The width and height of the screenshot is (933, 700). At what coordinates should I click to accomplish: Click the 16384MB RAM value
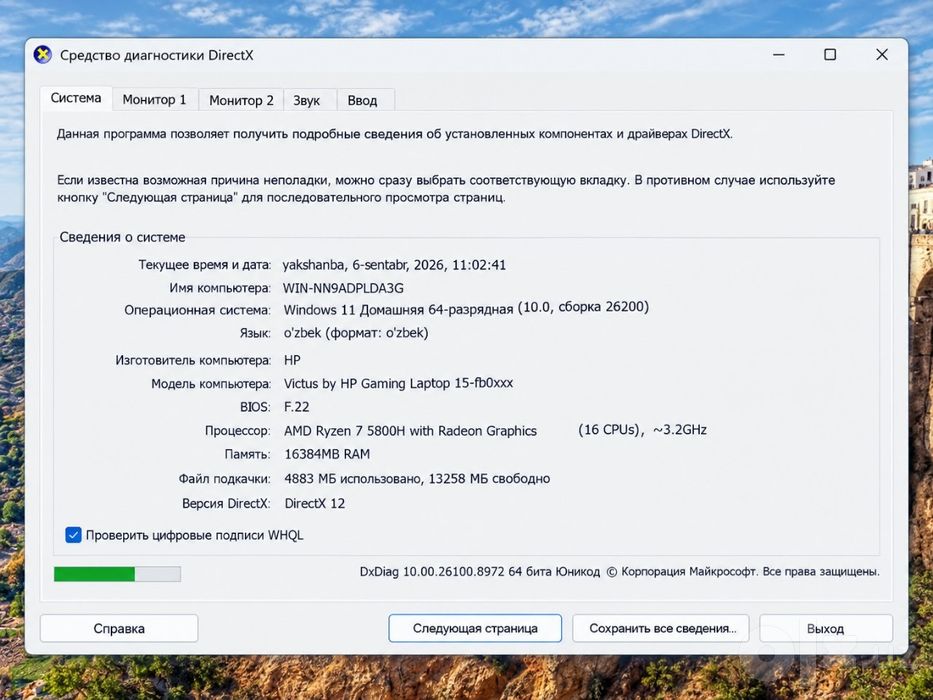[x=327, y=454]
